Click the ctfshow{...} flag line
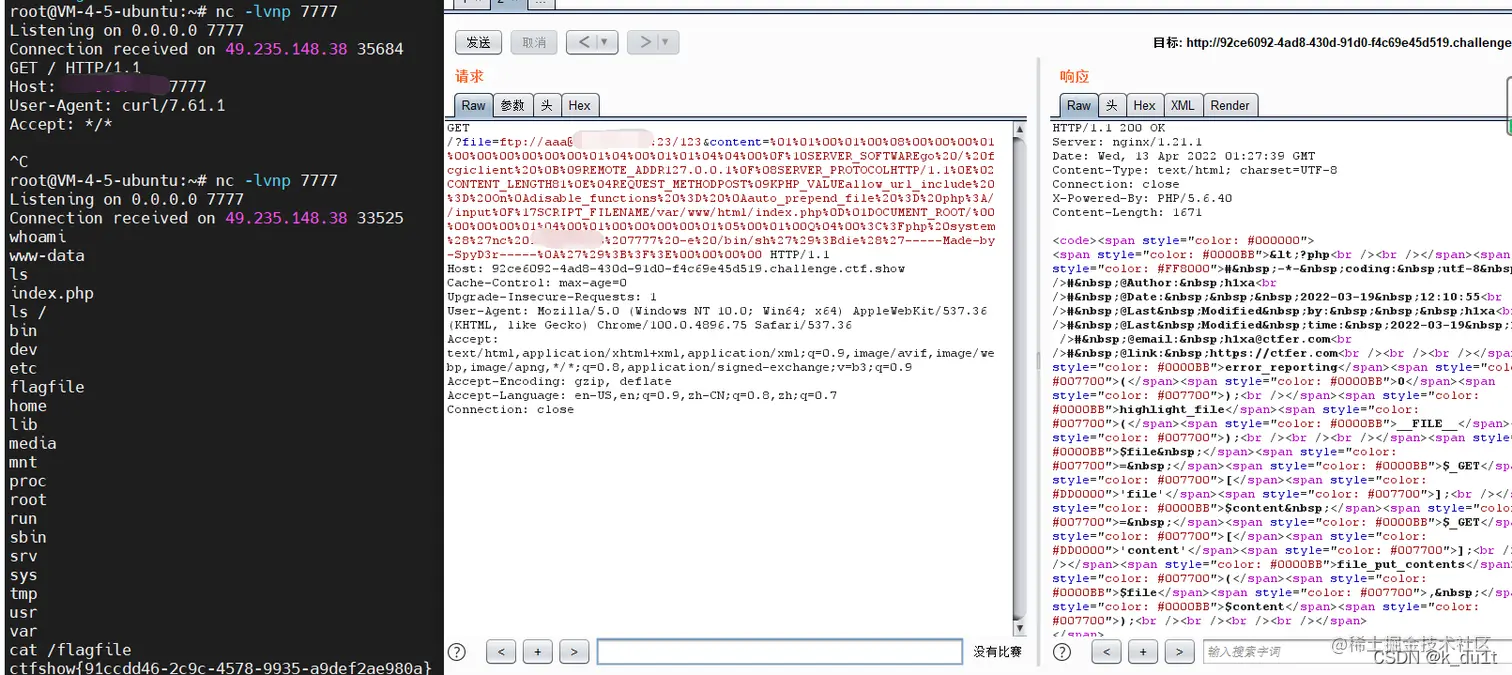The image size is (1512, 675). 220,667
